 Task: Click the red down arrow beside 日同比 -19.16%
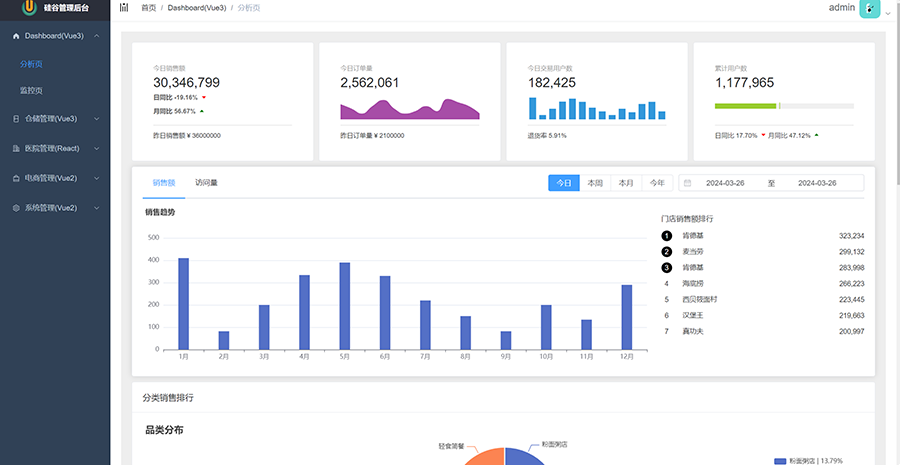click(203, 98)
